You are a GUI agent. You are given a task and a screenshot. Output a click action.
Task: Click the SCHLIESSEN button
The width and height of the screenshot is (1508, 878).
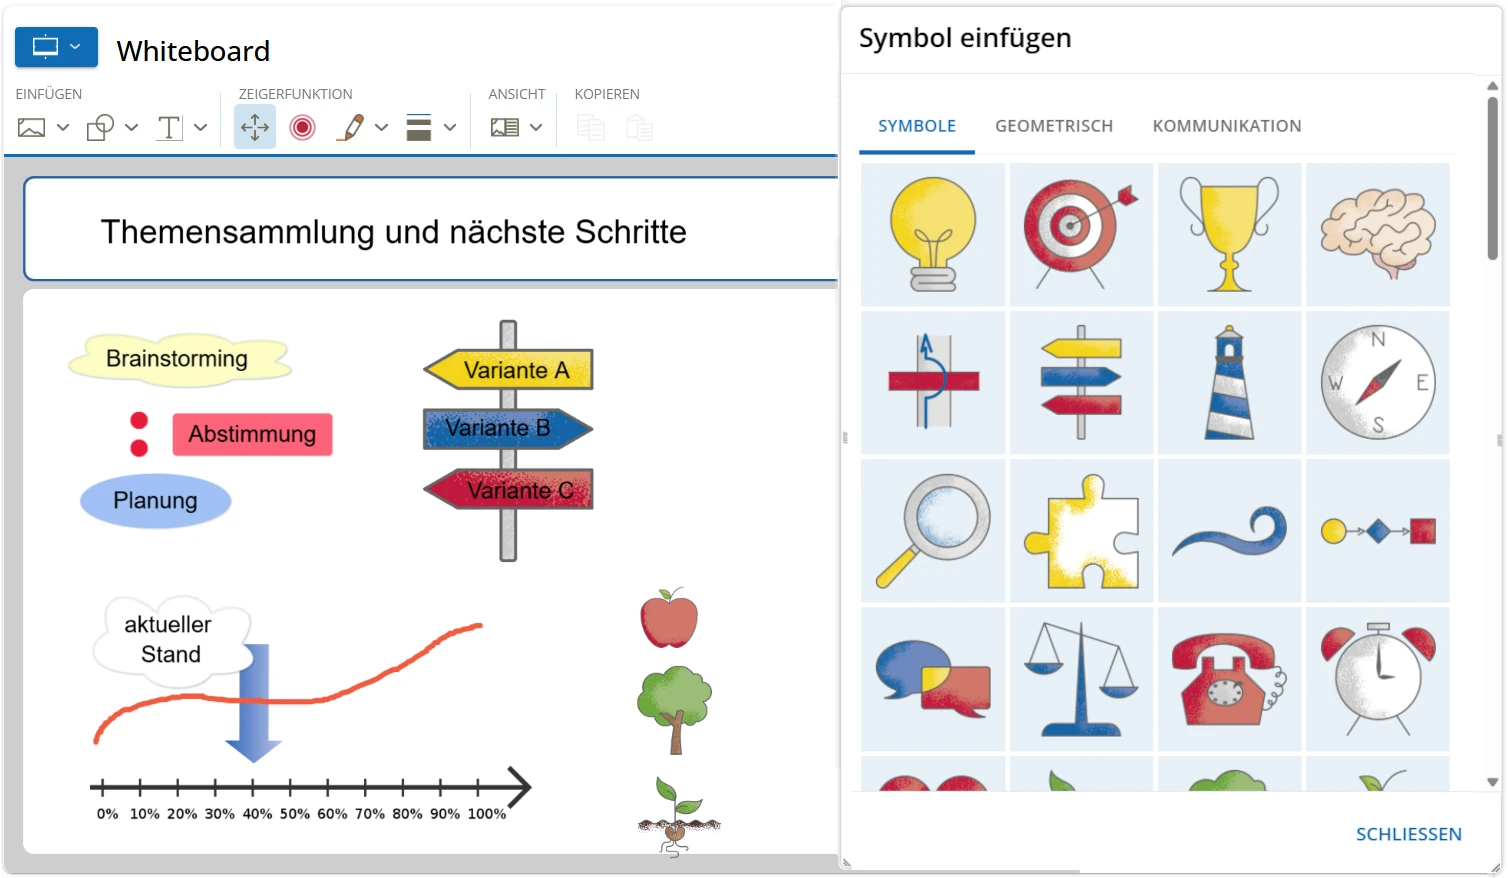(1408, 833)
